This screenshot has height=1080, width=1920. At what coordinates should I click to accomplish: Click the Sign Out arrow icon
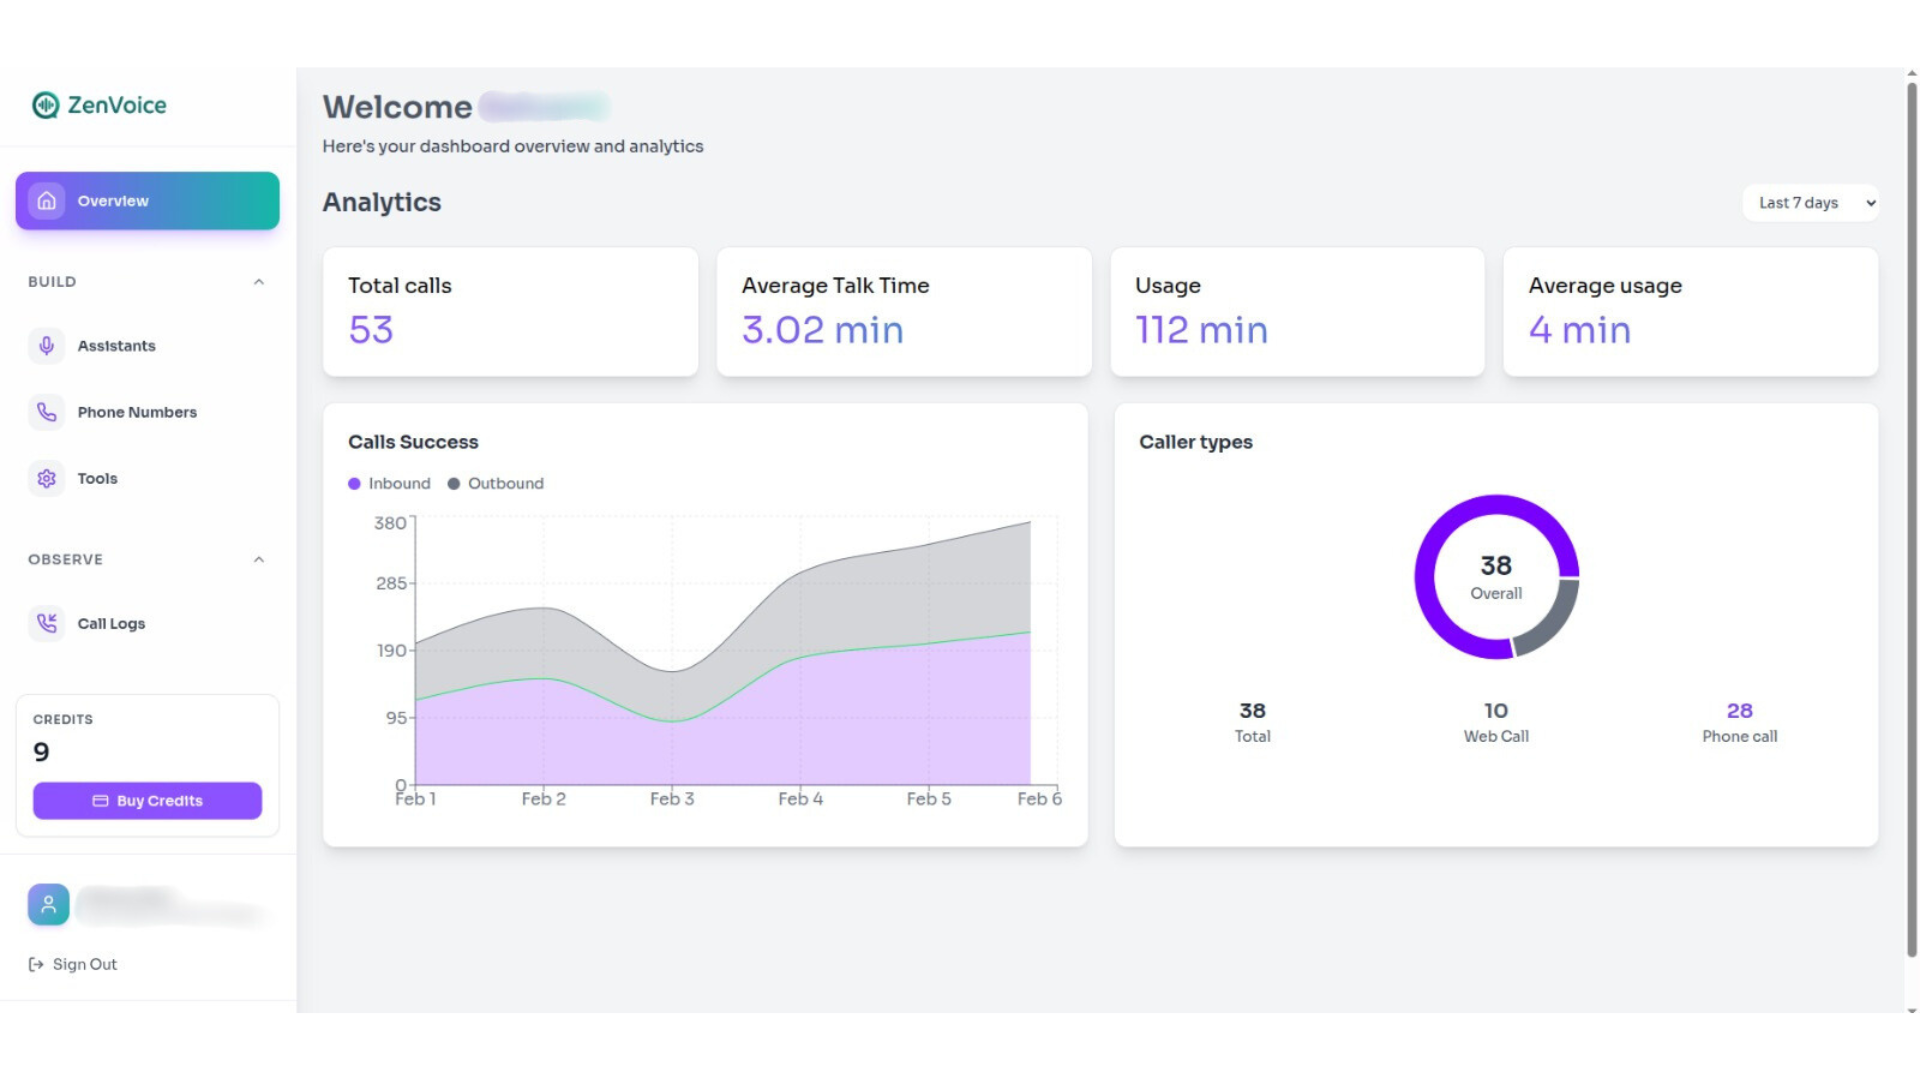(36, 964)
